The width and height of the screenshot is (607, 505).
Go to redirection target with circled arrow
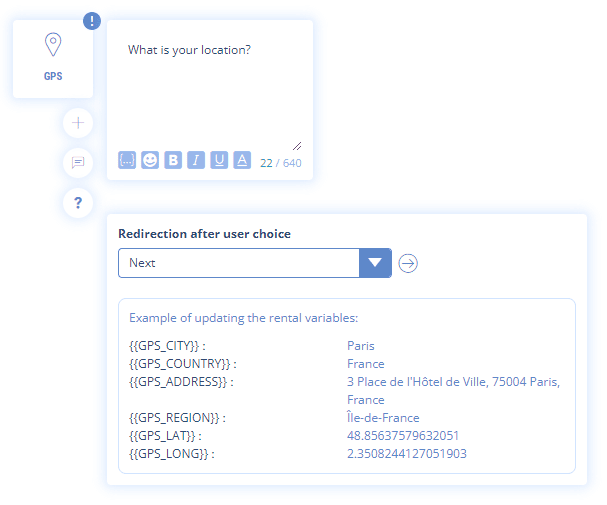point(408,263)
